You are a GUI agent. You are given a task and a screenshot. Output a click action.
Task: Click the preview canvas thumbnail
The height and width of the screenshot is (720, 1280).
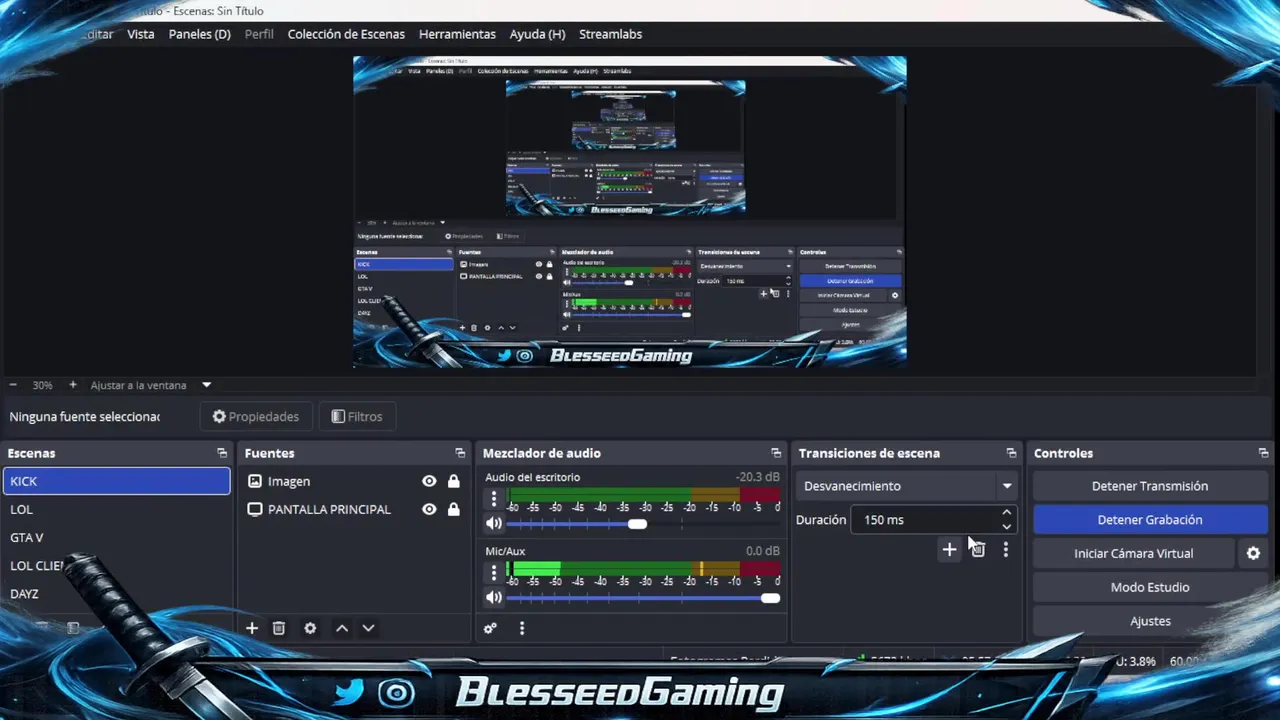click(630, 212)
